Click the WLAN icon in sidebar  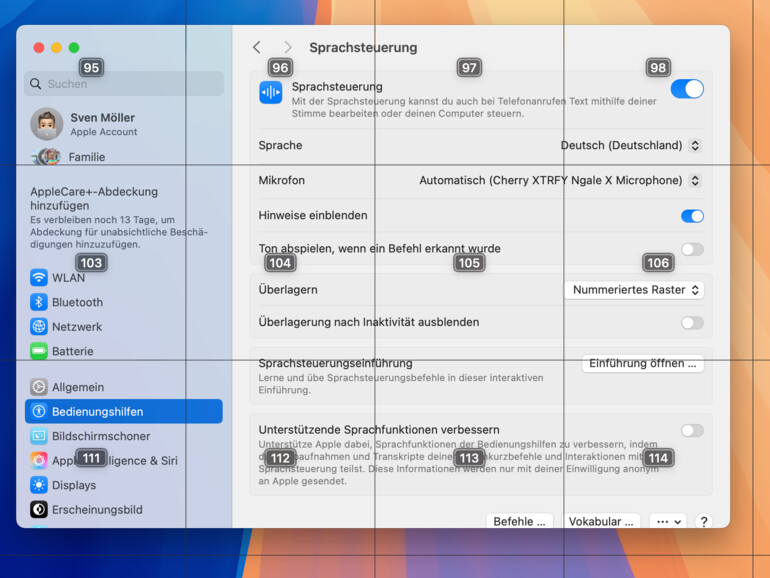coord(39,277)
